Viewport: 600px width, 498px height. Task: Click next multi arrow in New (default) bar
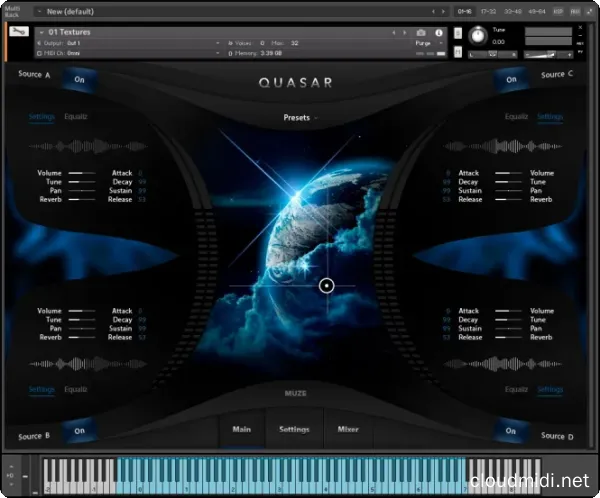coord(443,11)
